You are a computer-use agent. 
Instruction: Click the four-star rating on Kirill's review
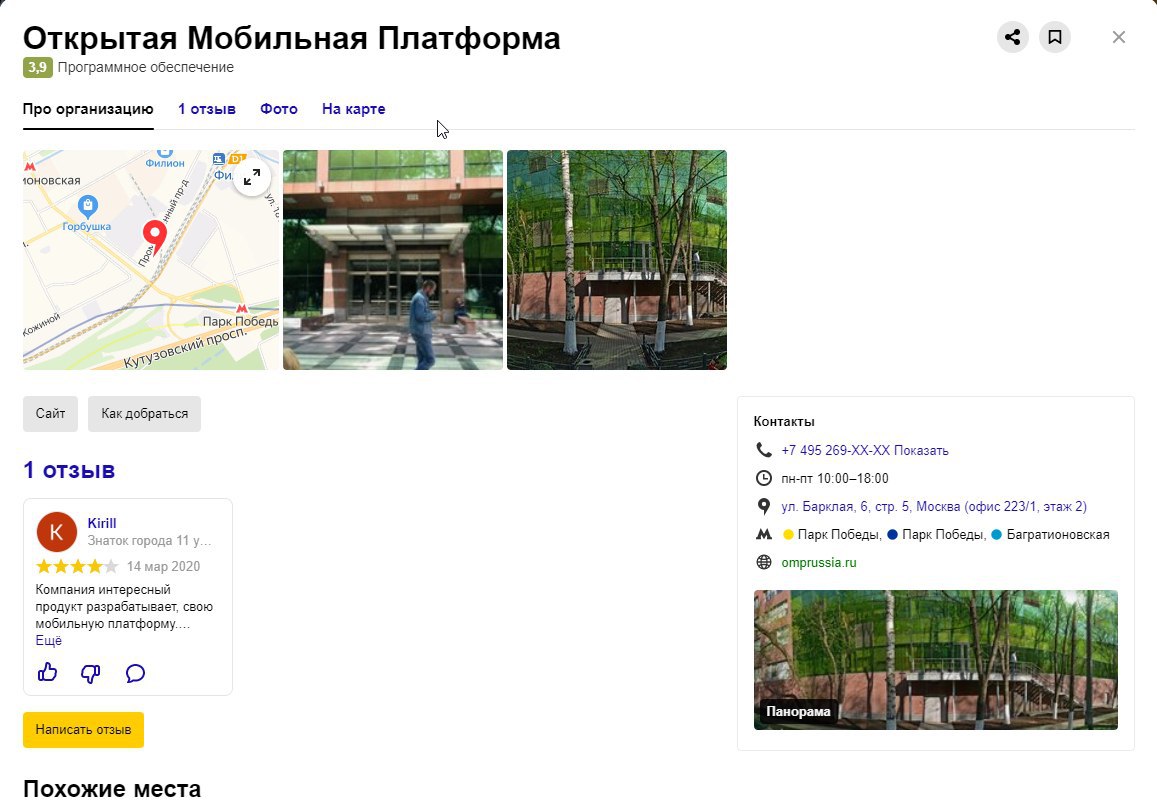click(77, 566)
